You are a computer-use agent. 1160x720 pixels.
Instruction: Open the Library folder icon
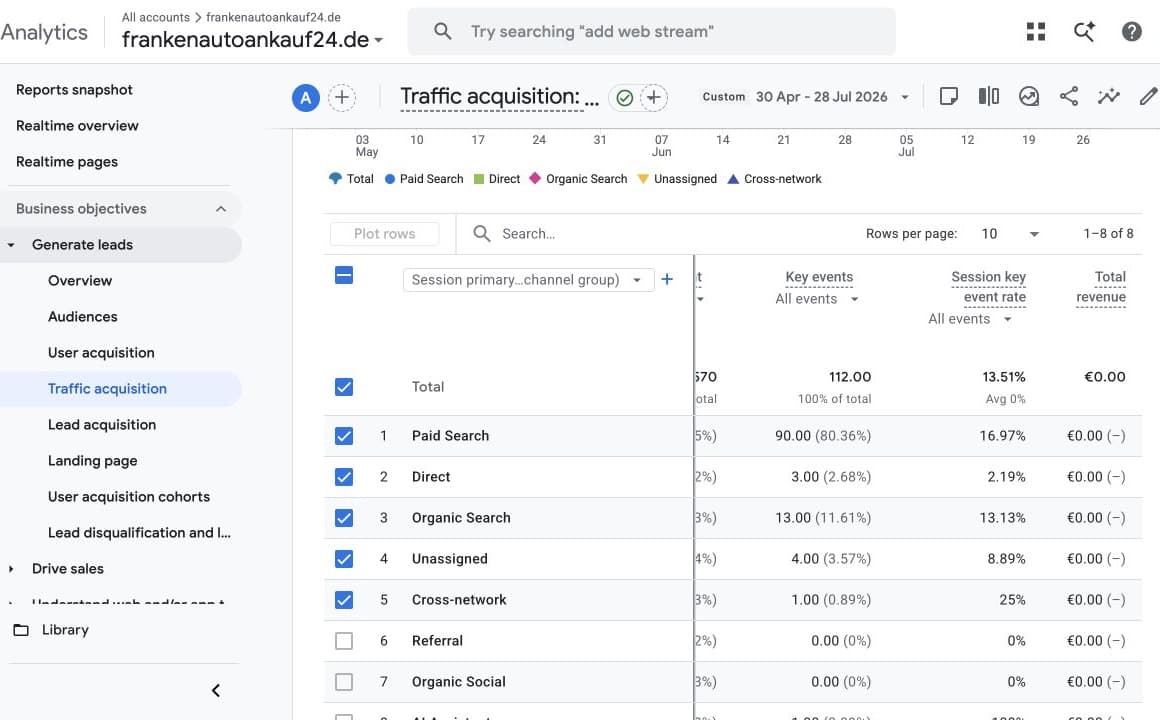[21, 630]
